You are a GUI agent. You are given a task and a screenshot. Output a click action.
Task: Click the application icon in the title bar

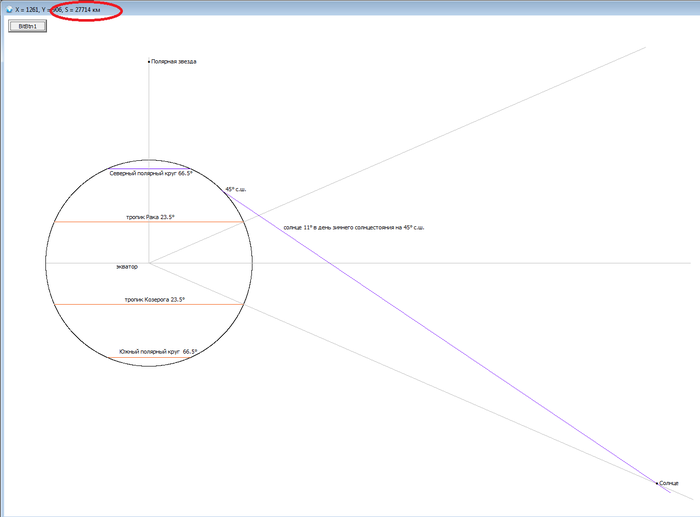tap(8, 8)
